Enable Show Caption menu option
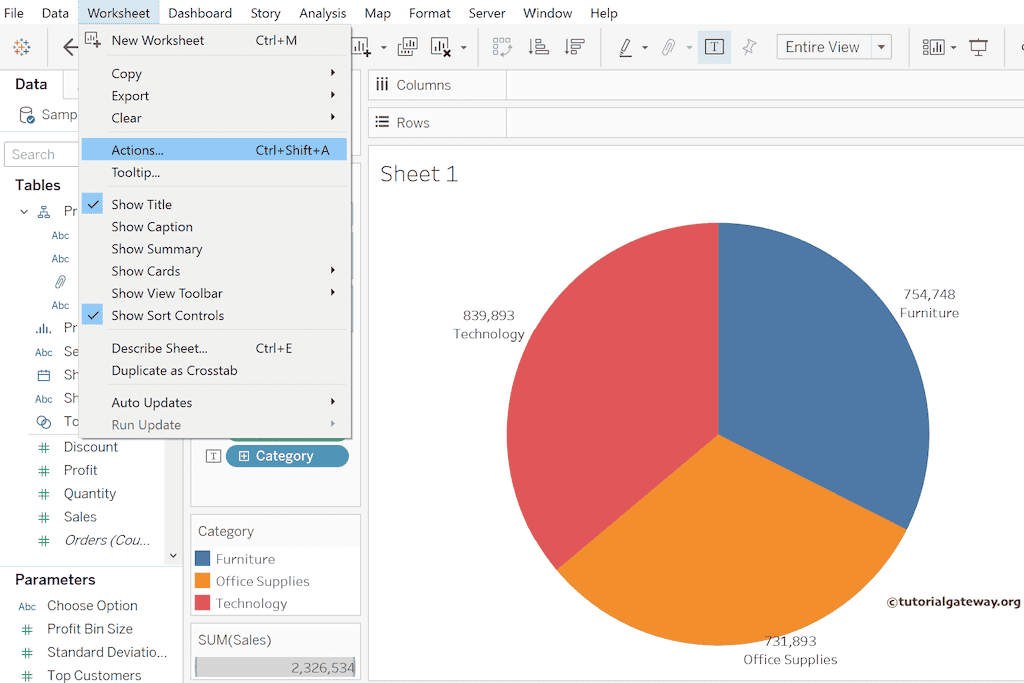This screenshot has height=683, width=1024. (x=152, y=227)
